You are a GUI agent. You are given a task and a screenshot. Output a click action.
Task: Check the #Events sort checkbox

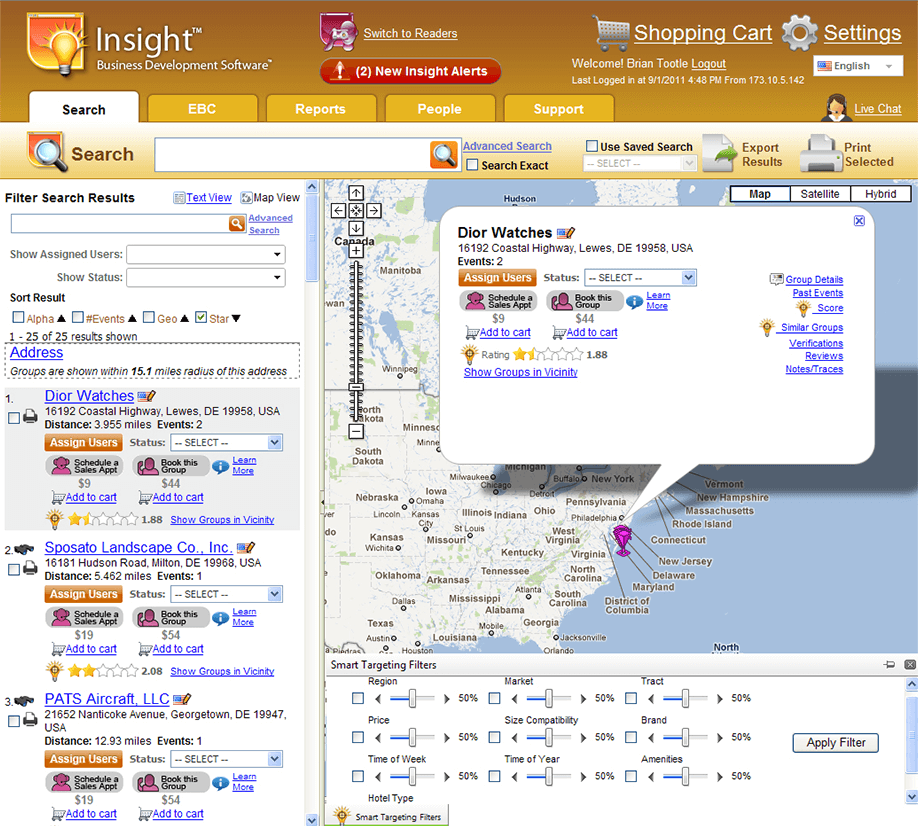pyautogui.click(x=78, y=317)
